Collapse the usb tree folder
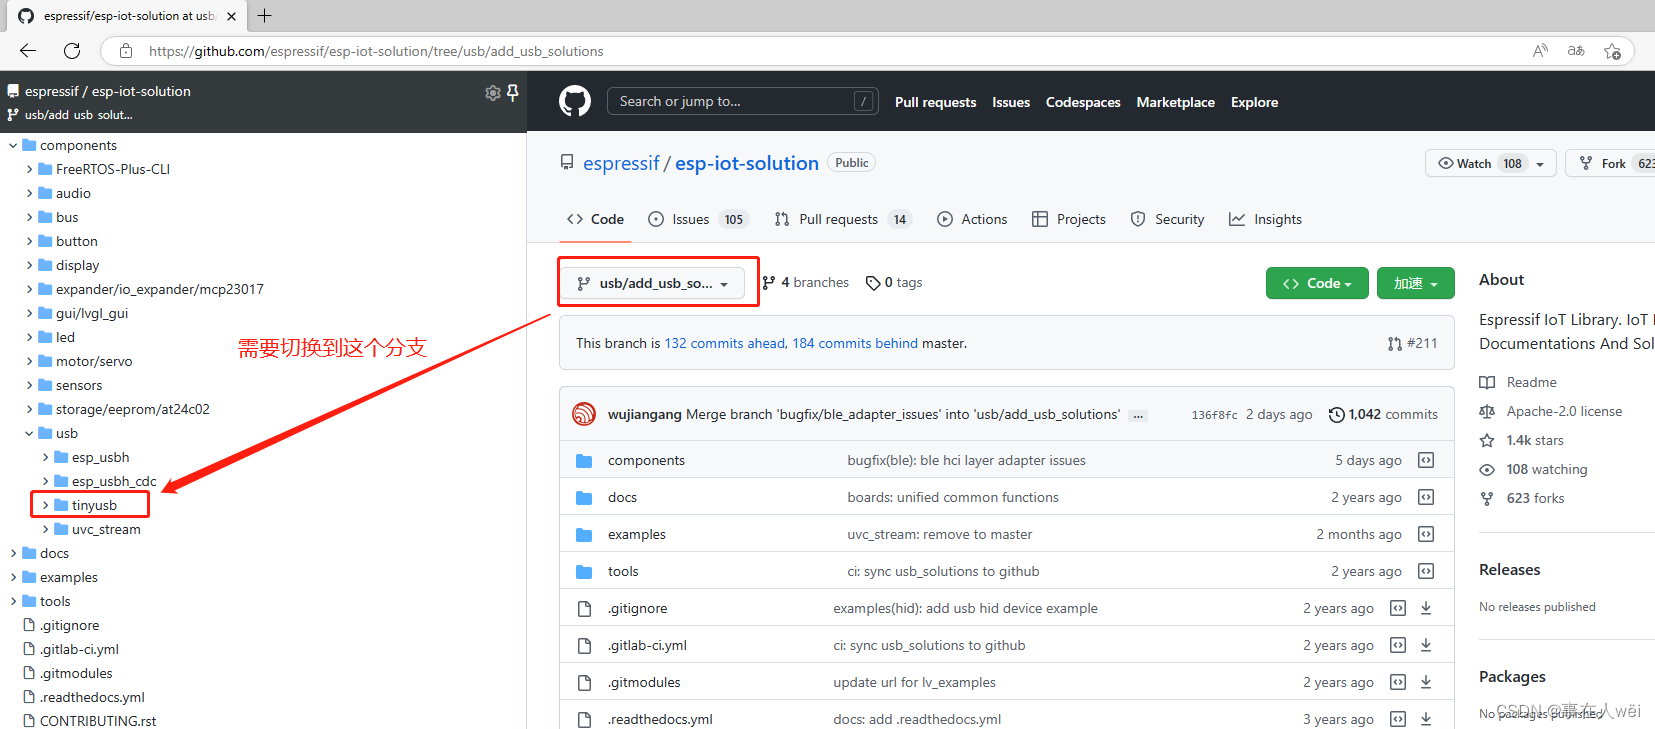 pyautogui.click(x=29, y=433)
